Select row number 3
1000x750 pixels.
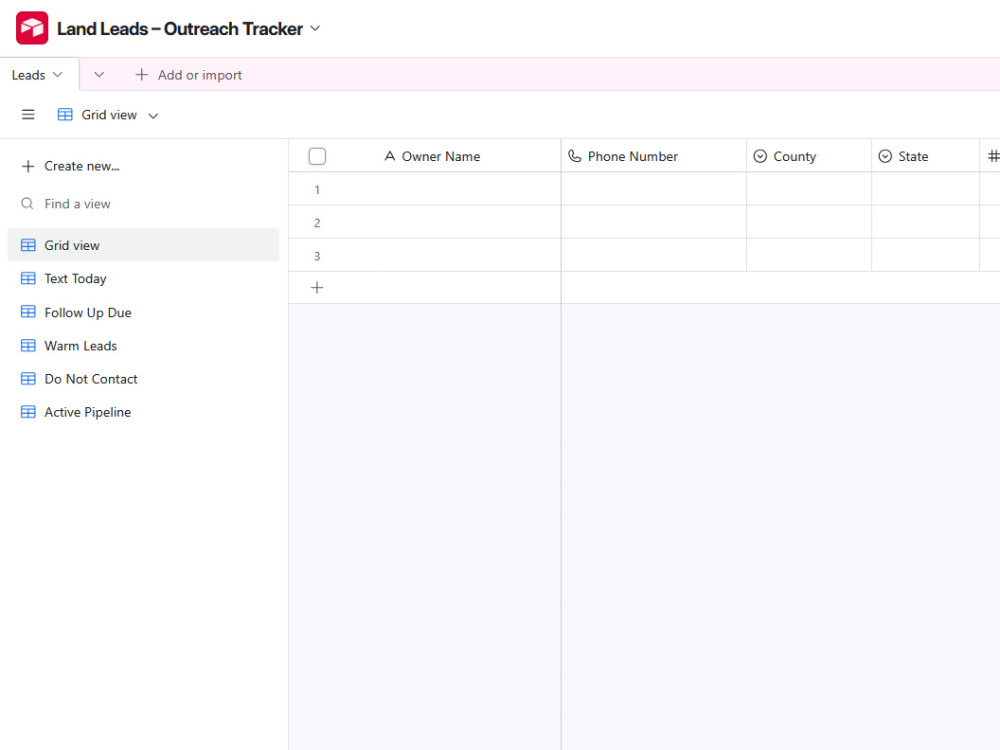pyautogui.click(x=317, y=256)
